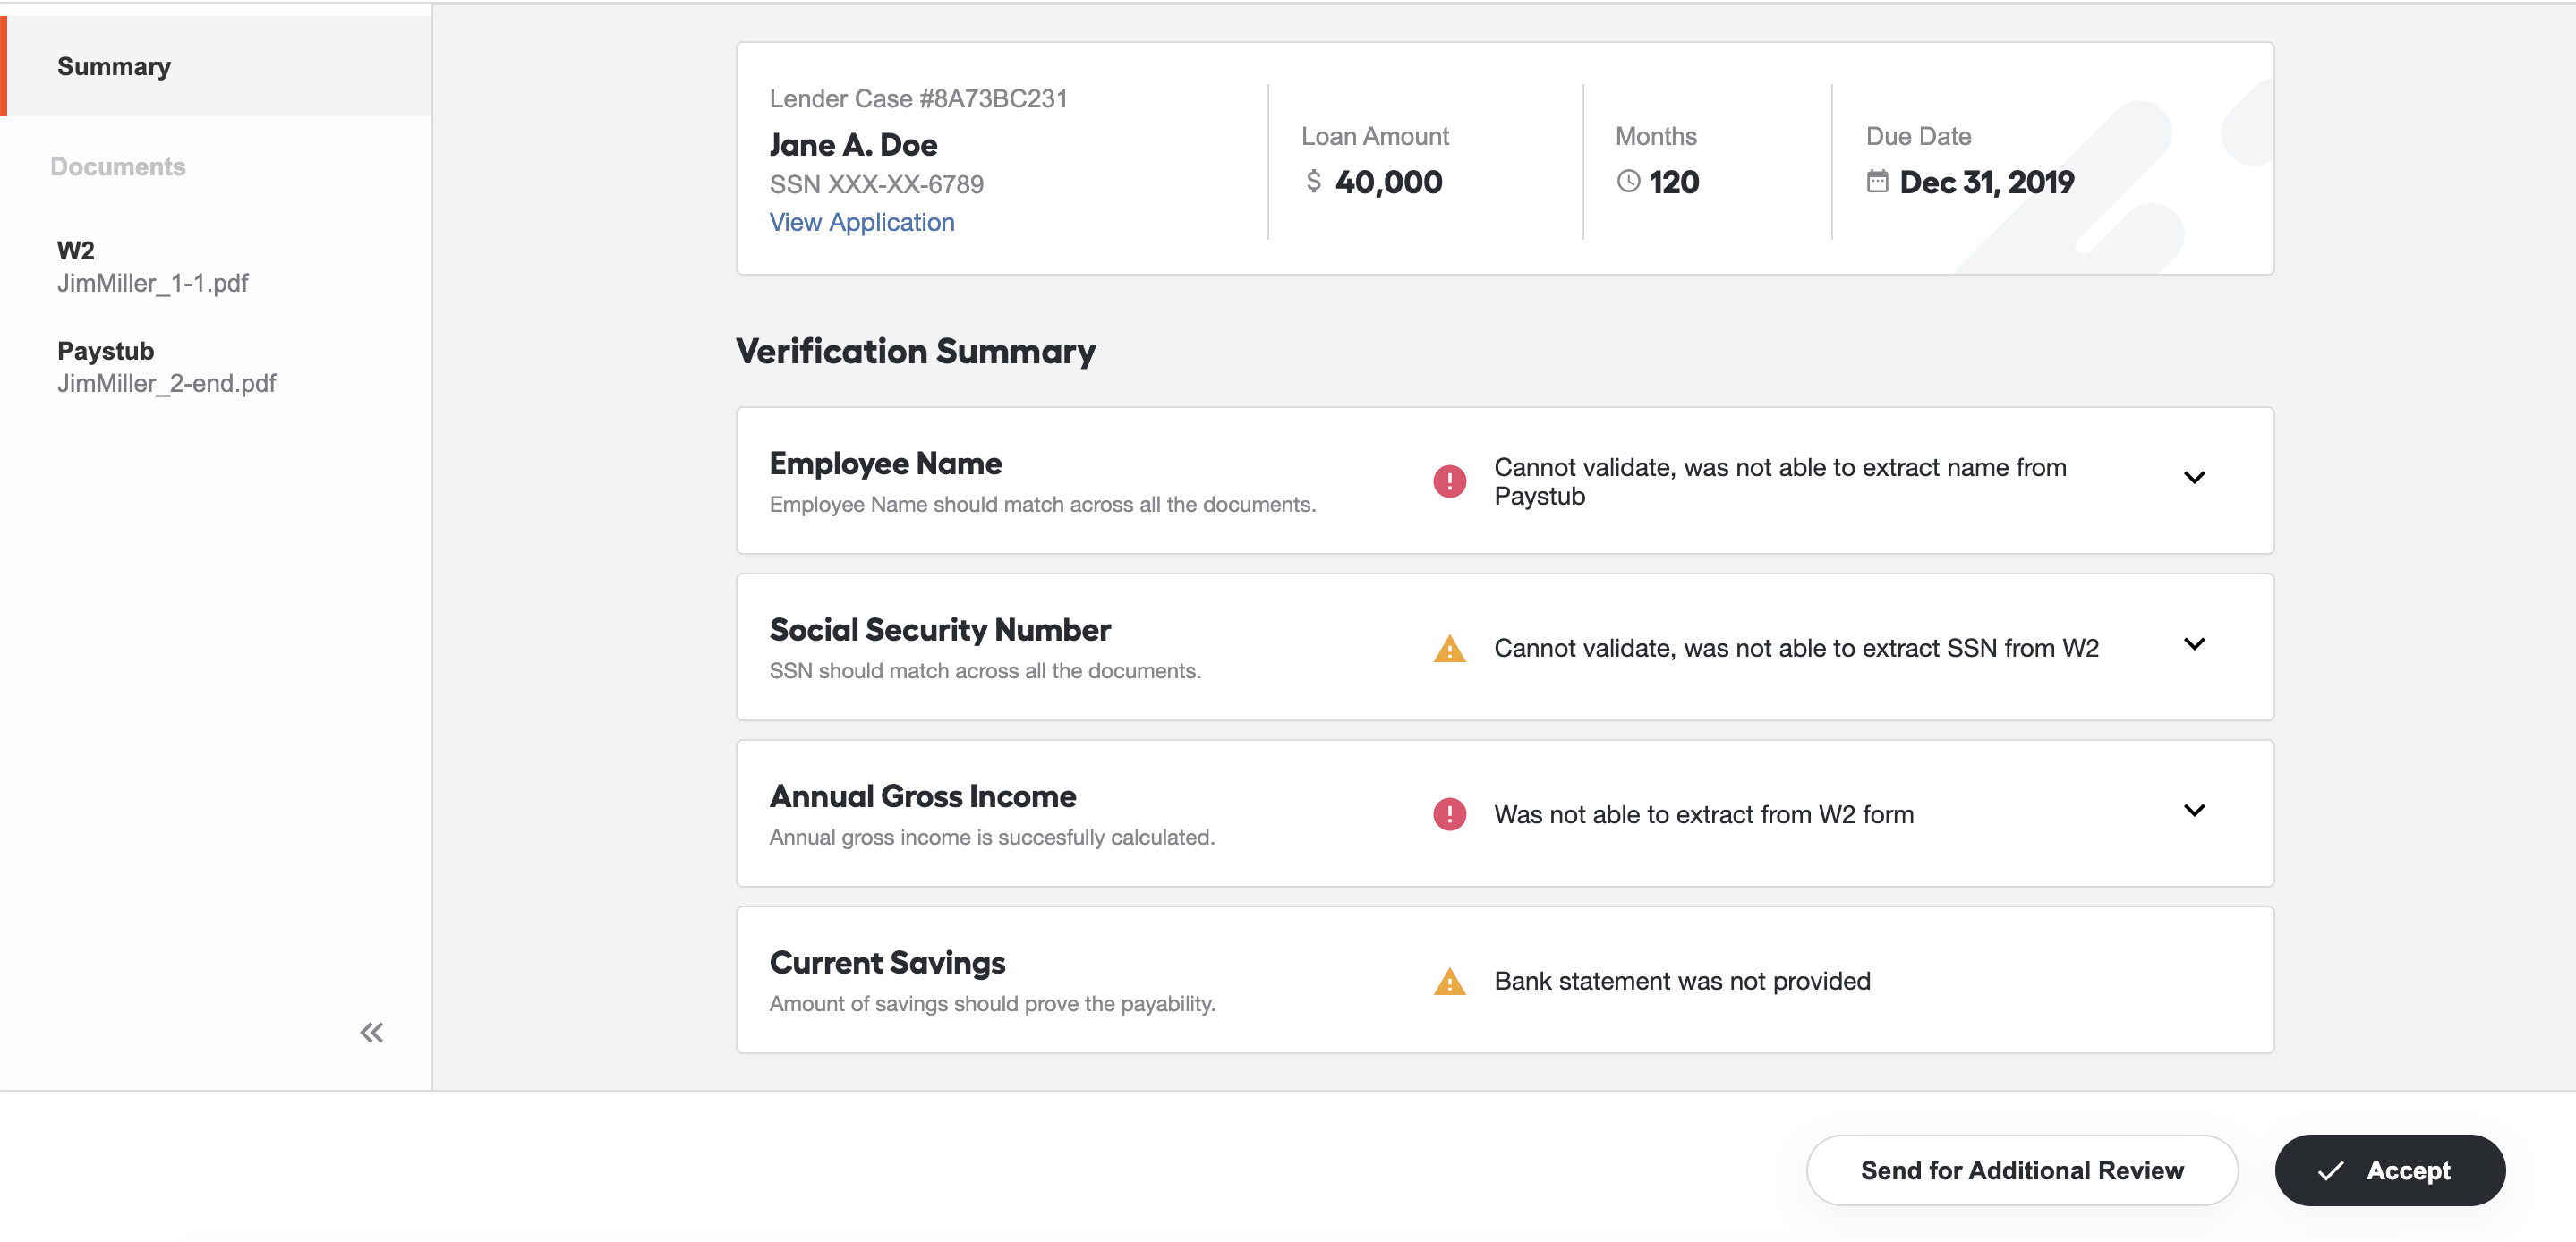Click the 120 months value

[x=1673, y=182]
